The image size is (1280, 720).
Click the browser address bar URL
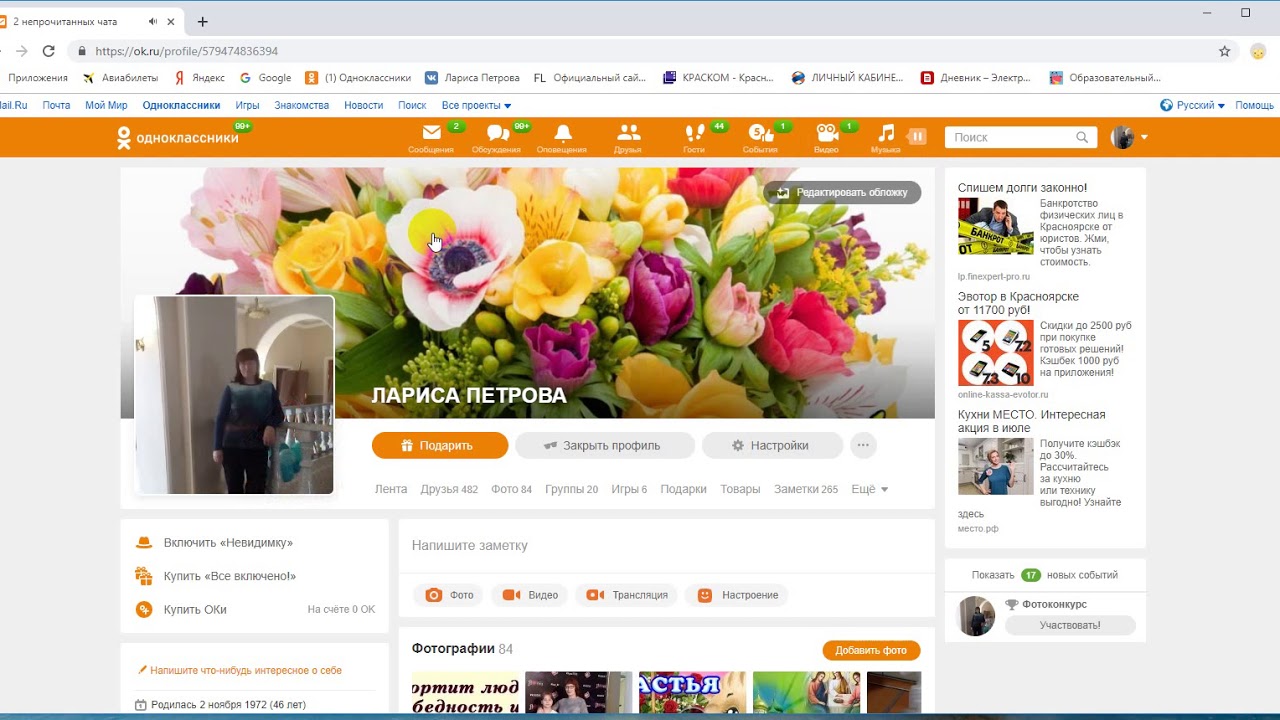click(186, 51)
